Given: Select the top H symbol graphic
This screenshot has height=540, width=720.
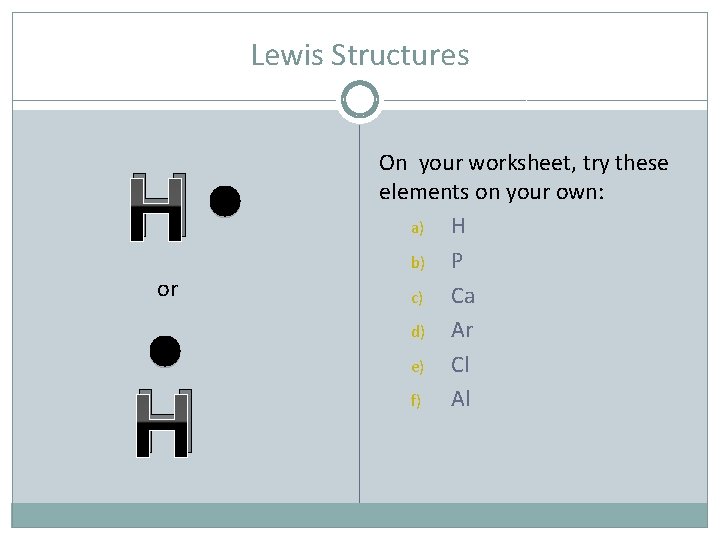Looking at the screenshot, I should pos(158,207).
